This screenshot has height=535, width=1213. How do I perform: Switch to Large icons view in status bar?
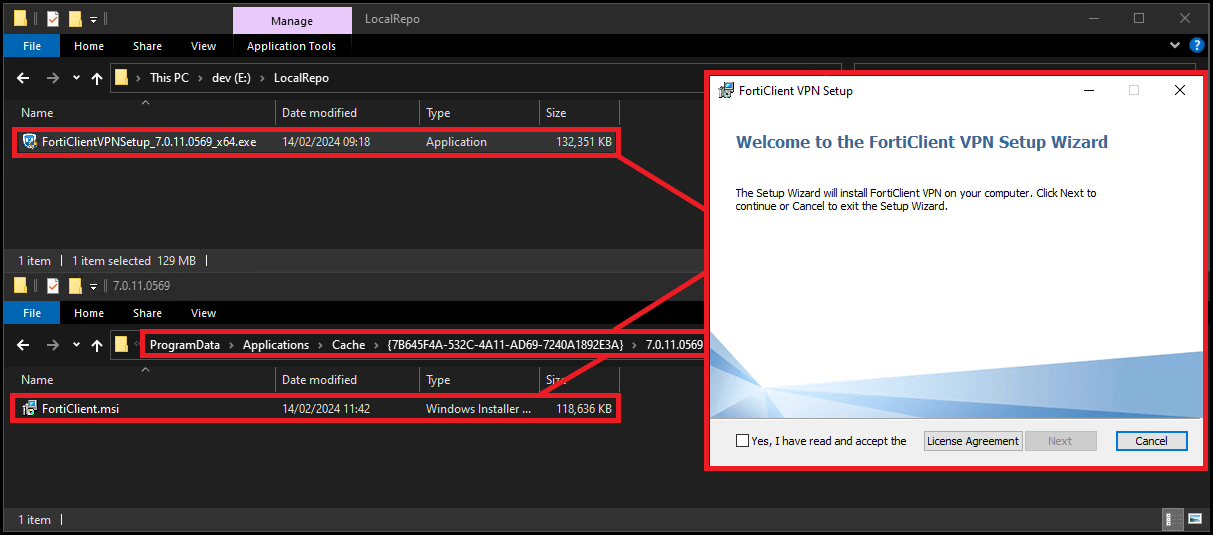1194,519
